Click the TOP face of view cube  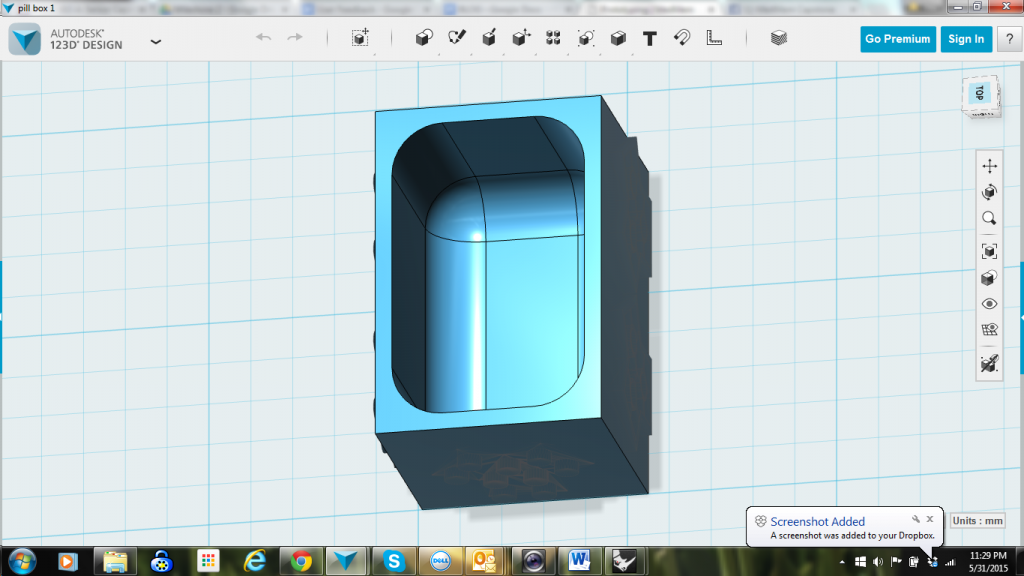tap(979, 93)
